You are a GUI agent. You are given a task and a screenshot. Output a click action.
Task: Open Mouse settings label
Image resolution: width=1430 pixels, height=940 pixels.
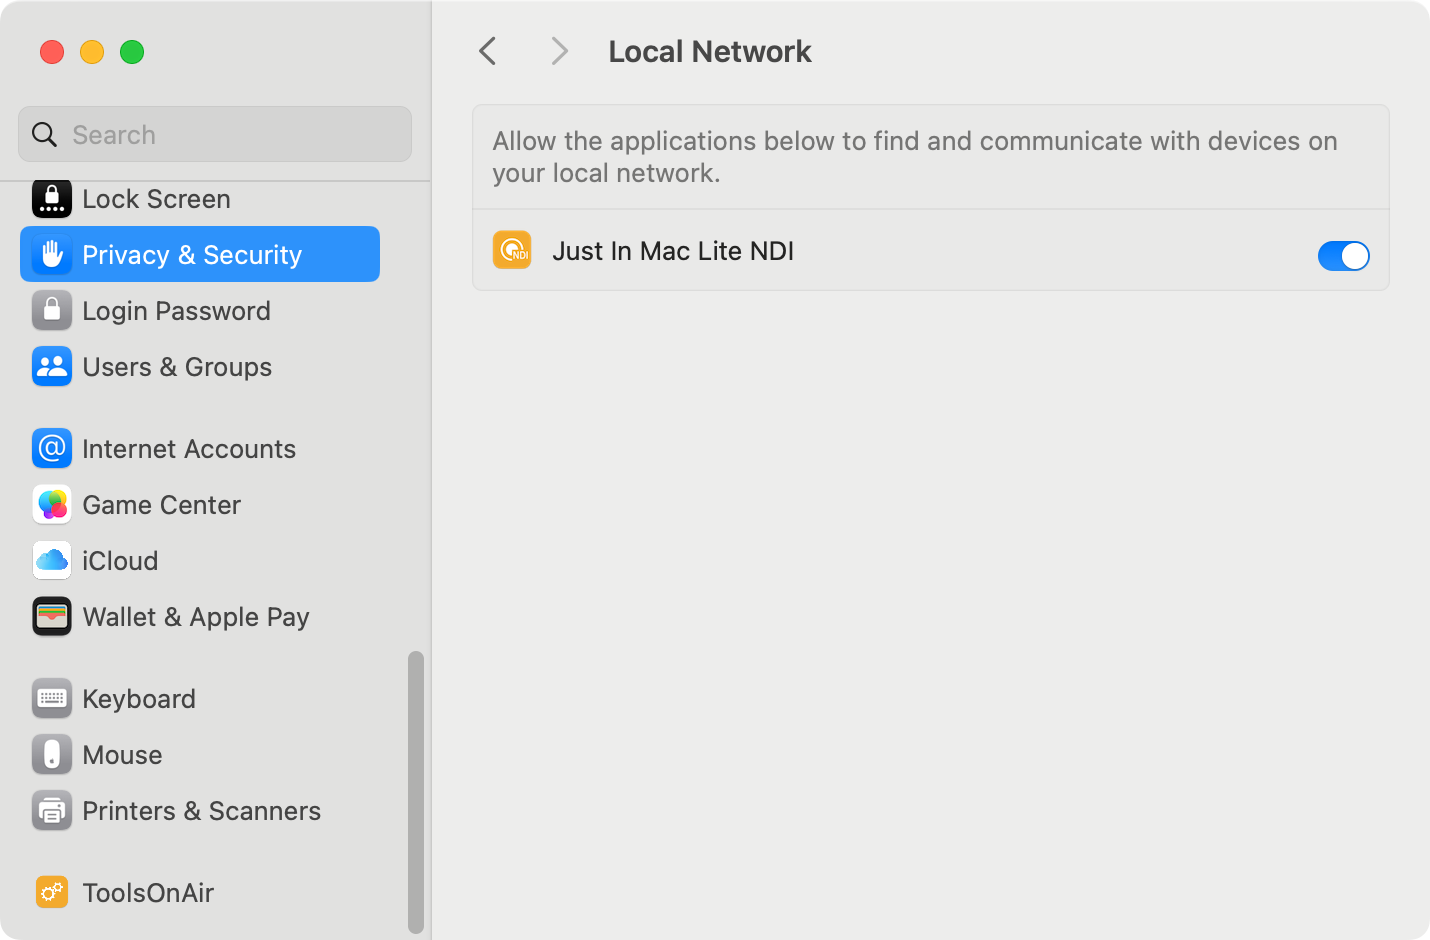point(122,755)
